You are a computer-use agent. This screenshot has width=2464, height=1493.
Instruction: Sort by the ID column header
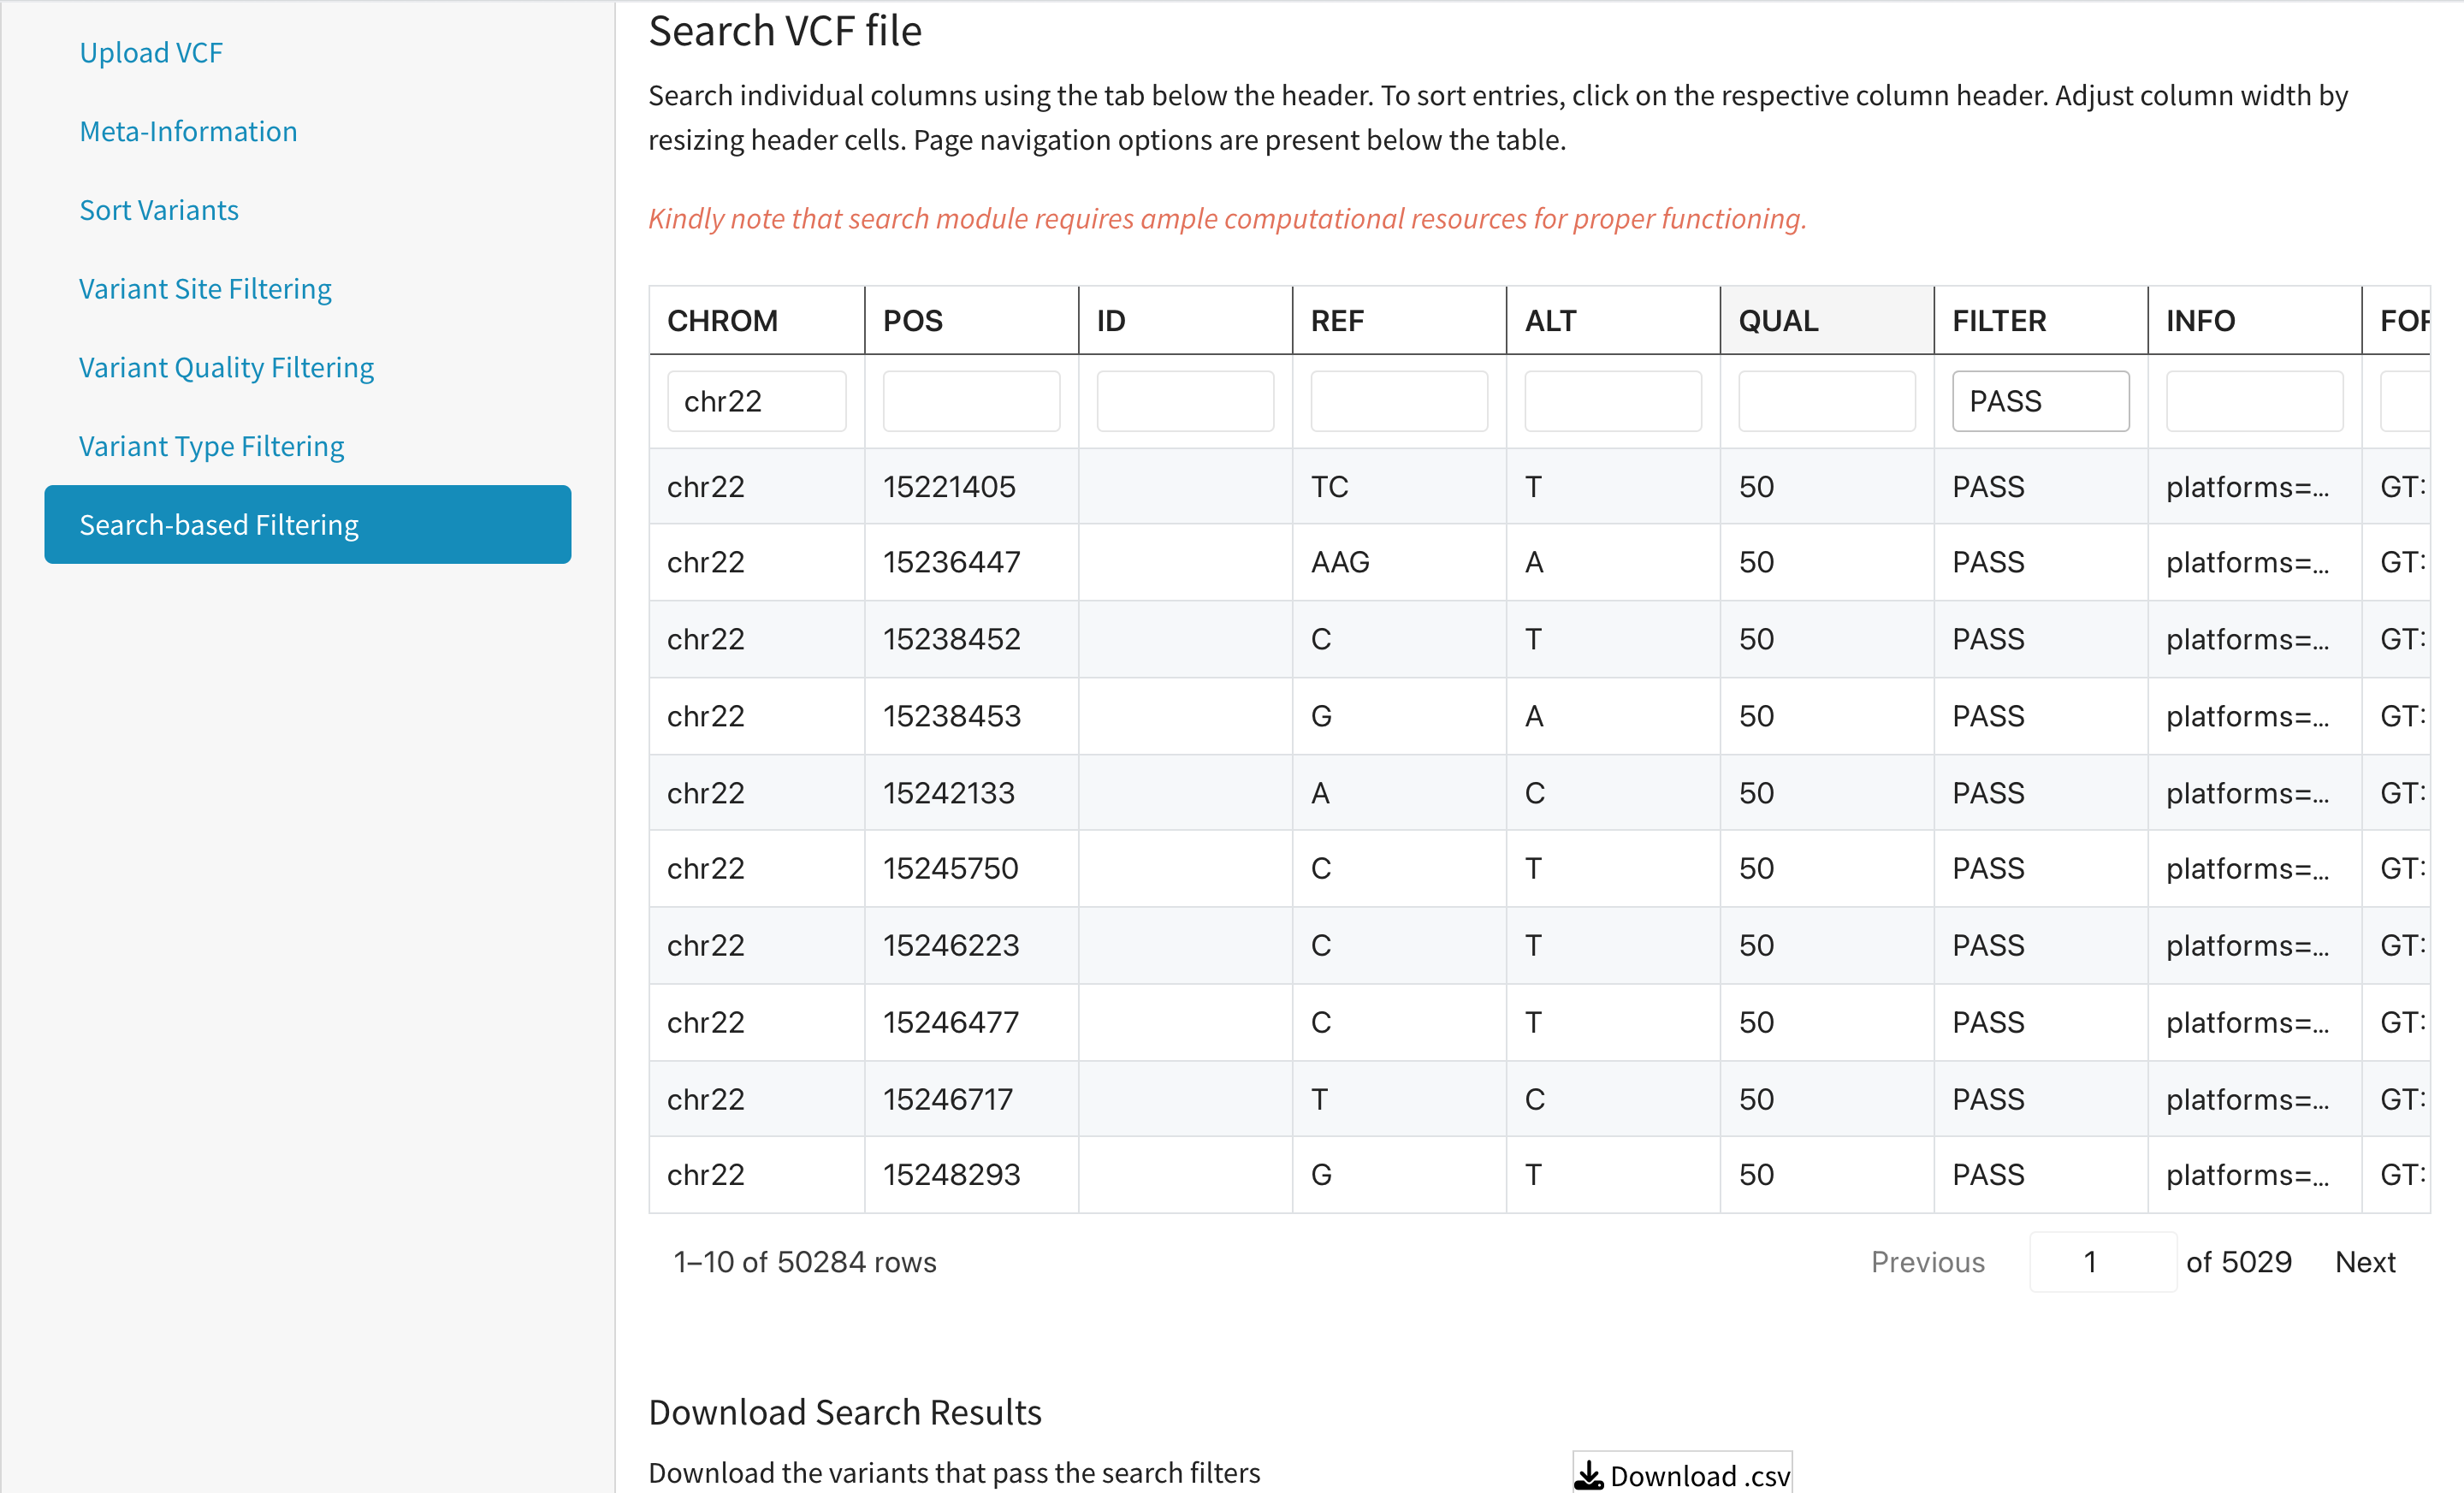pos(1185,321)
